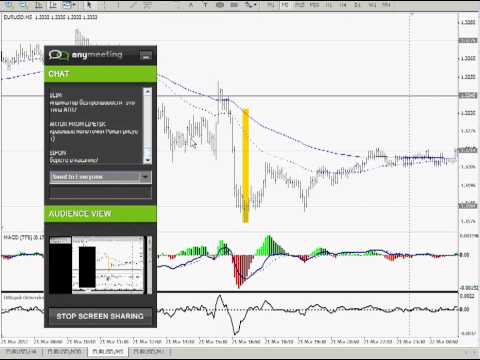Image resolution: width=480 pixels, height=360 pixels.
Task: Click chat scrollbar up arrow
Action: [147, 91]
